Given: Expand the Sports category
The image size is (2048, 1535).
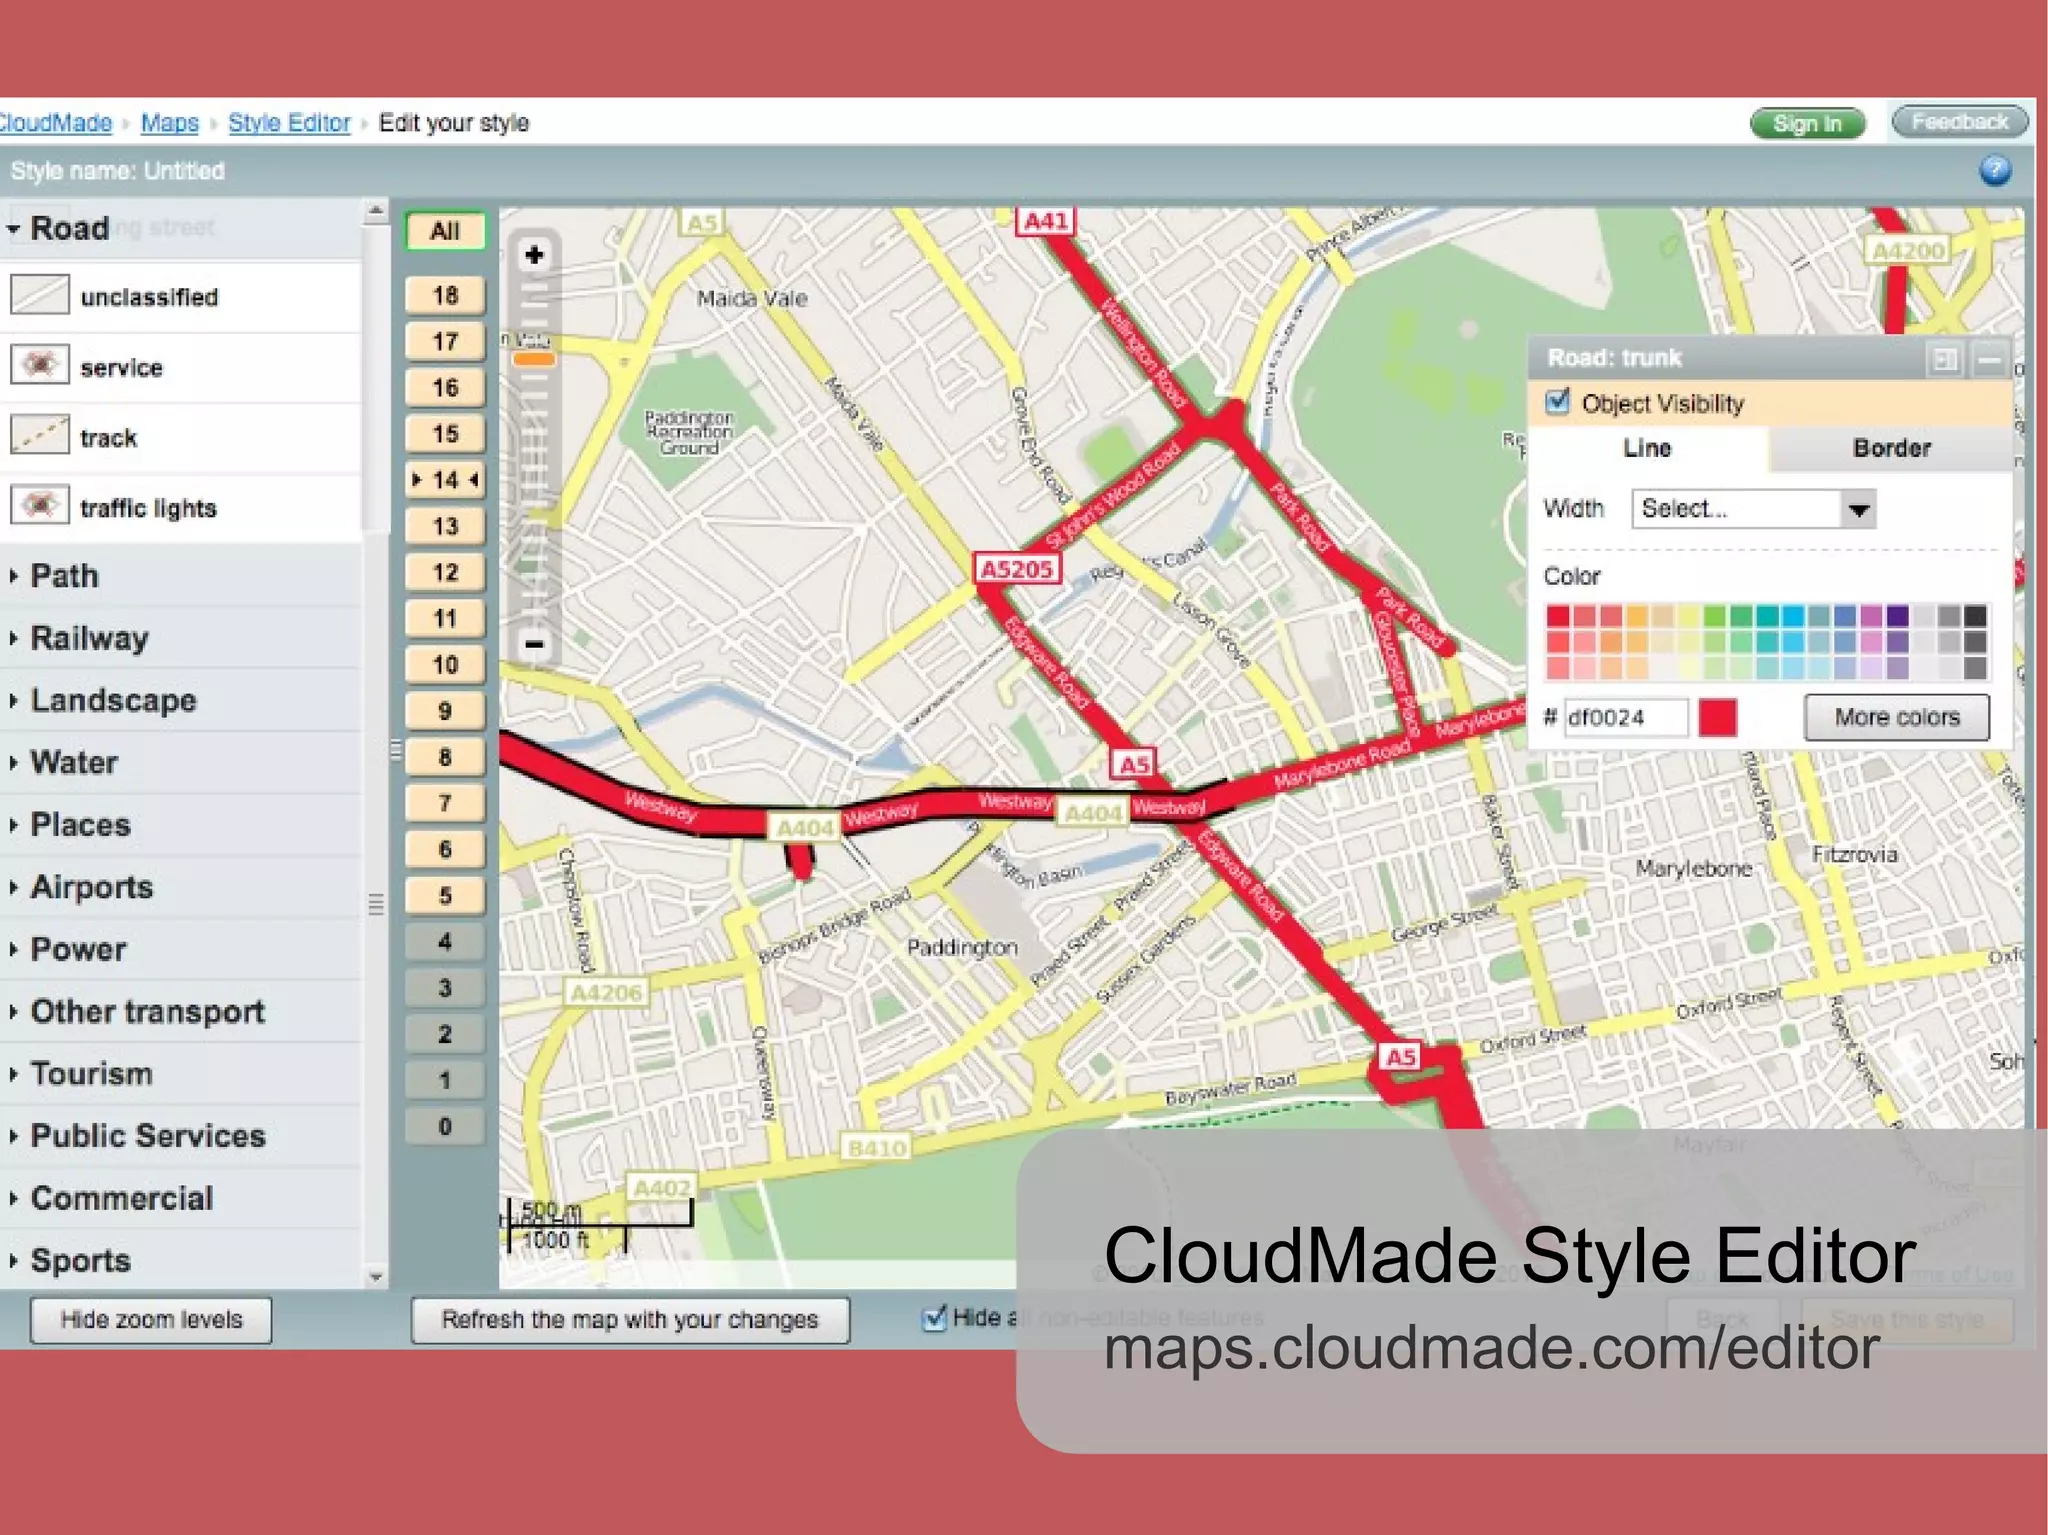Looking at the screenshot, I should coord(13,1260).
